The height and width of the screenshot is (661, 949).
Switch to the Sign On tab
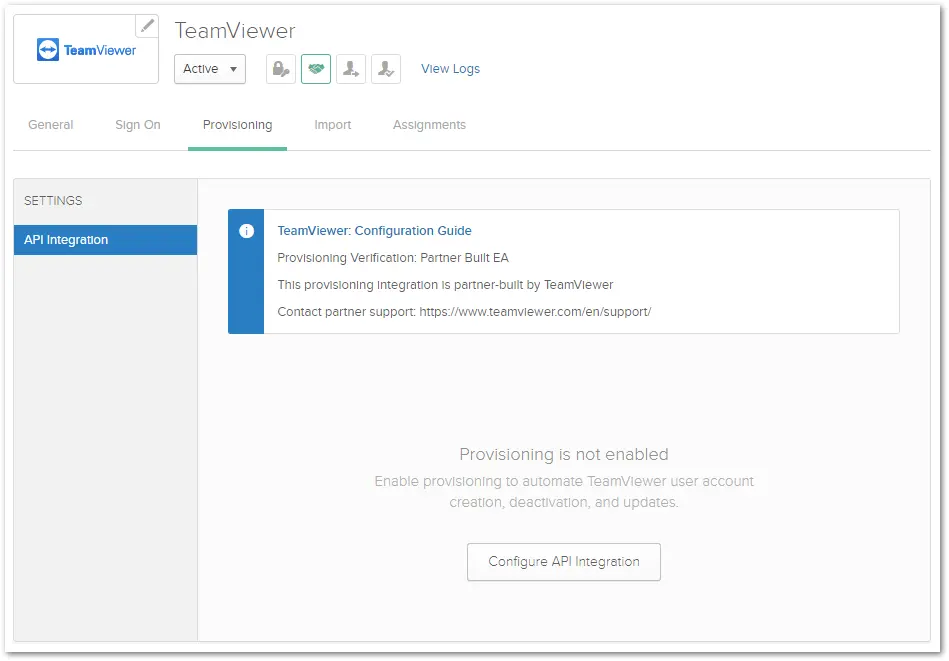138,125
